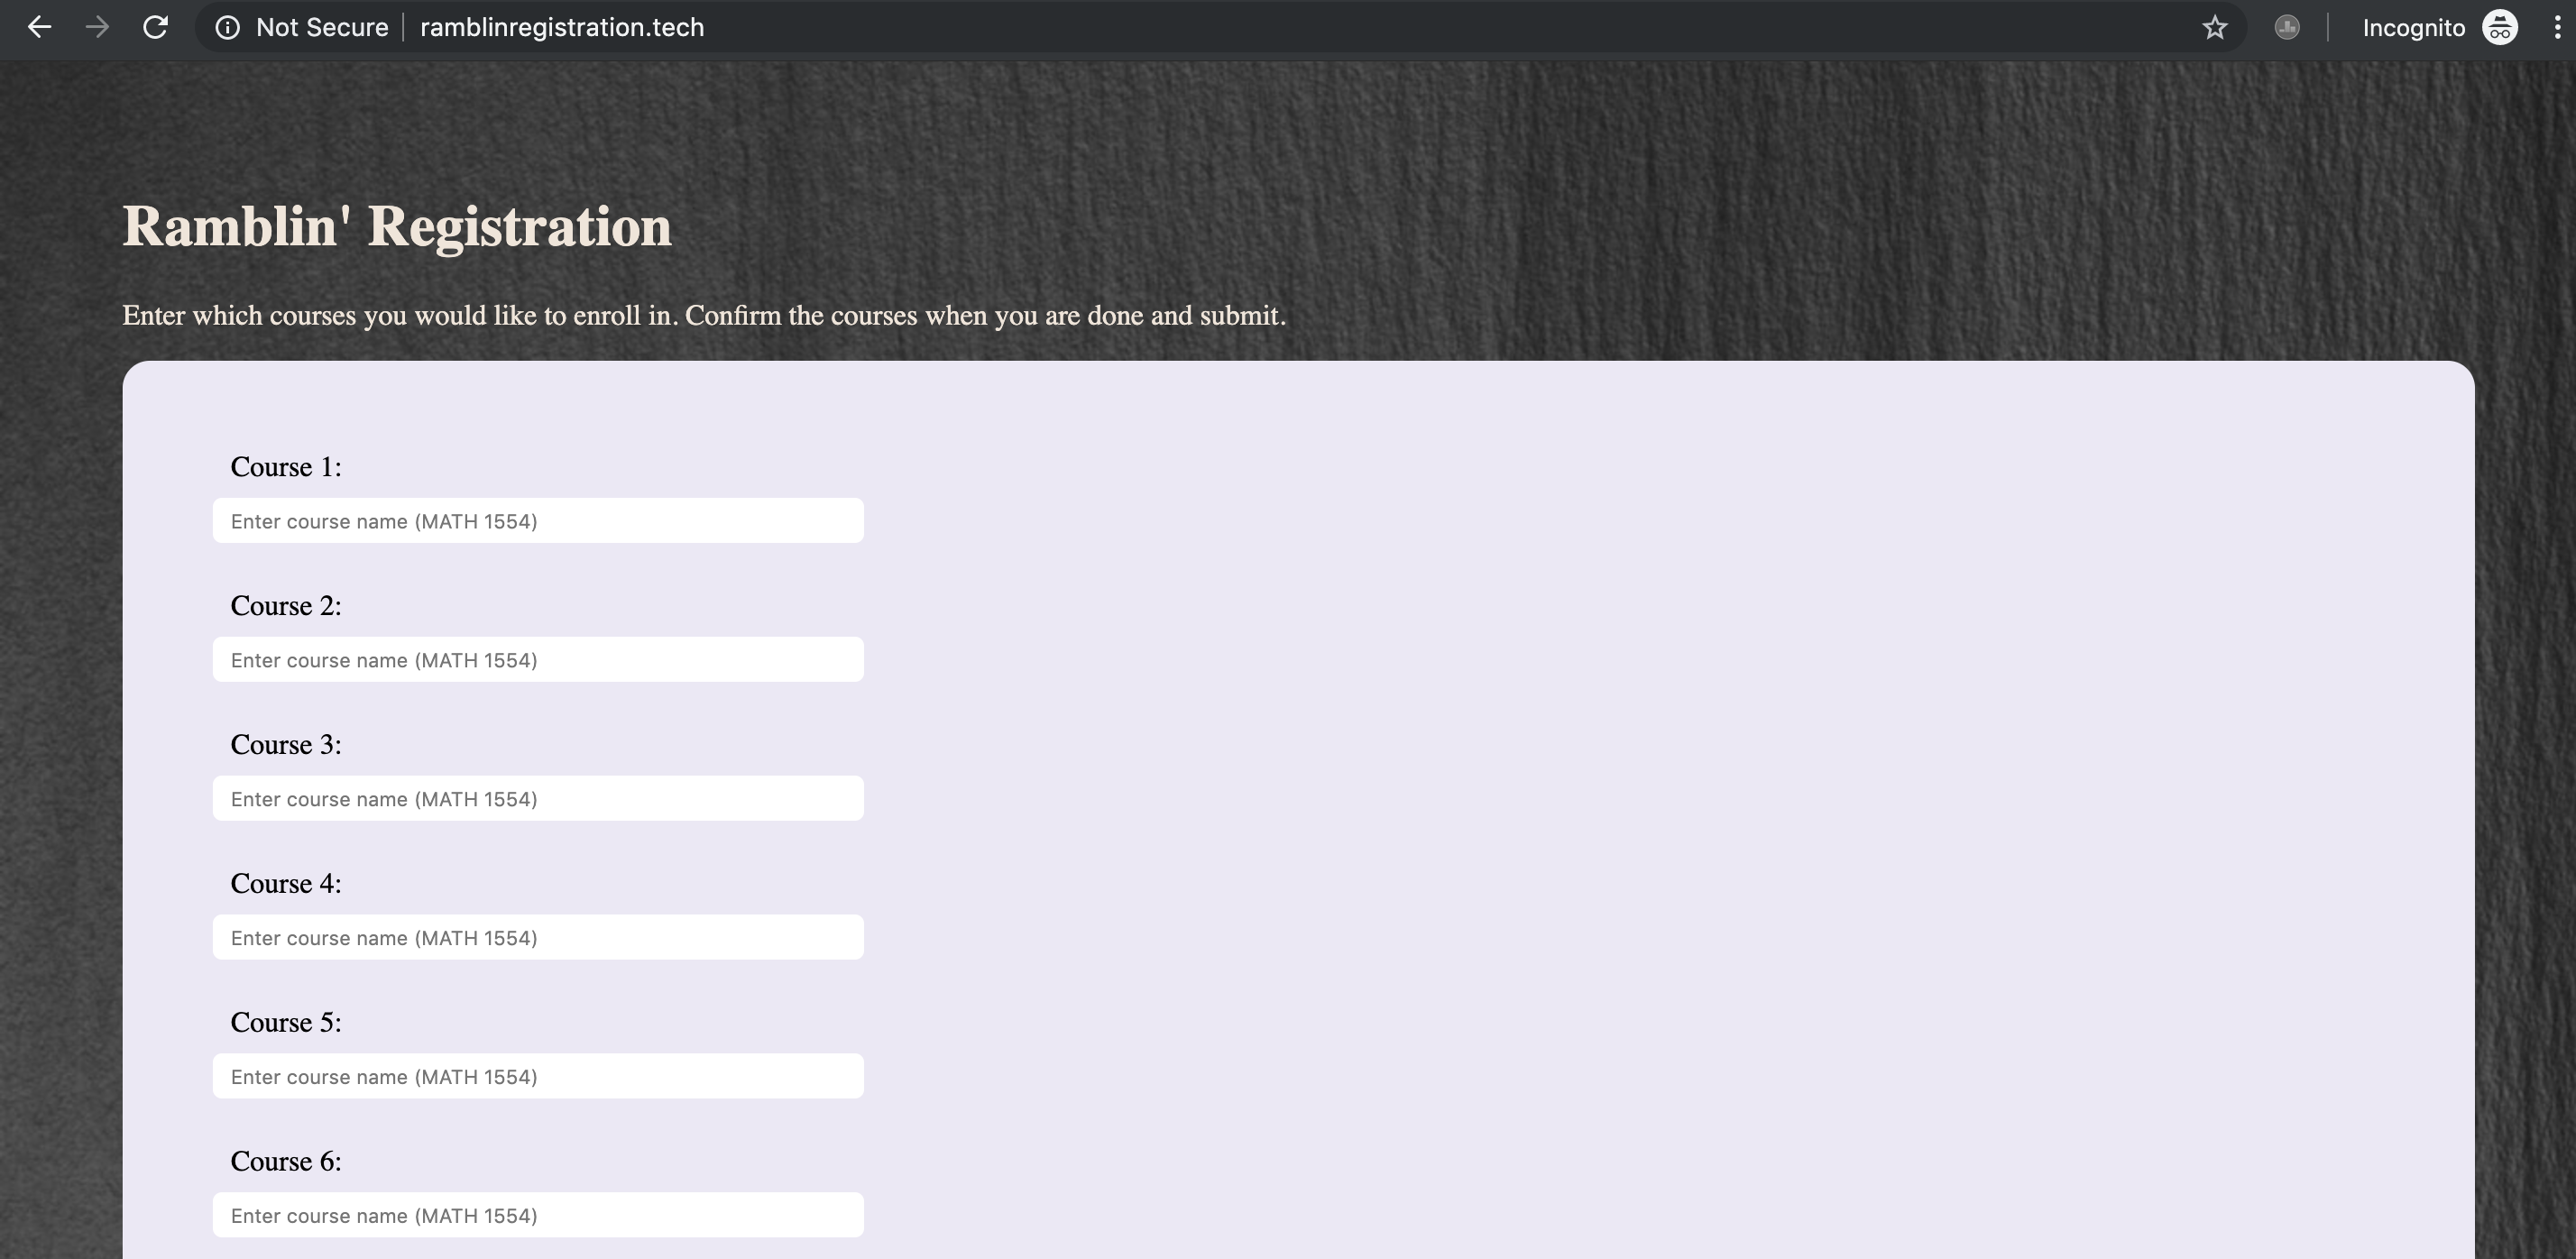2576x1259 pixels.
Task: Click the Incognito spy-hat icon
Action: pos(2499,27)
